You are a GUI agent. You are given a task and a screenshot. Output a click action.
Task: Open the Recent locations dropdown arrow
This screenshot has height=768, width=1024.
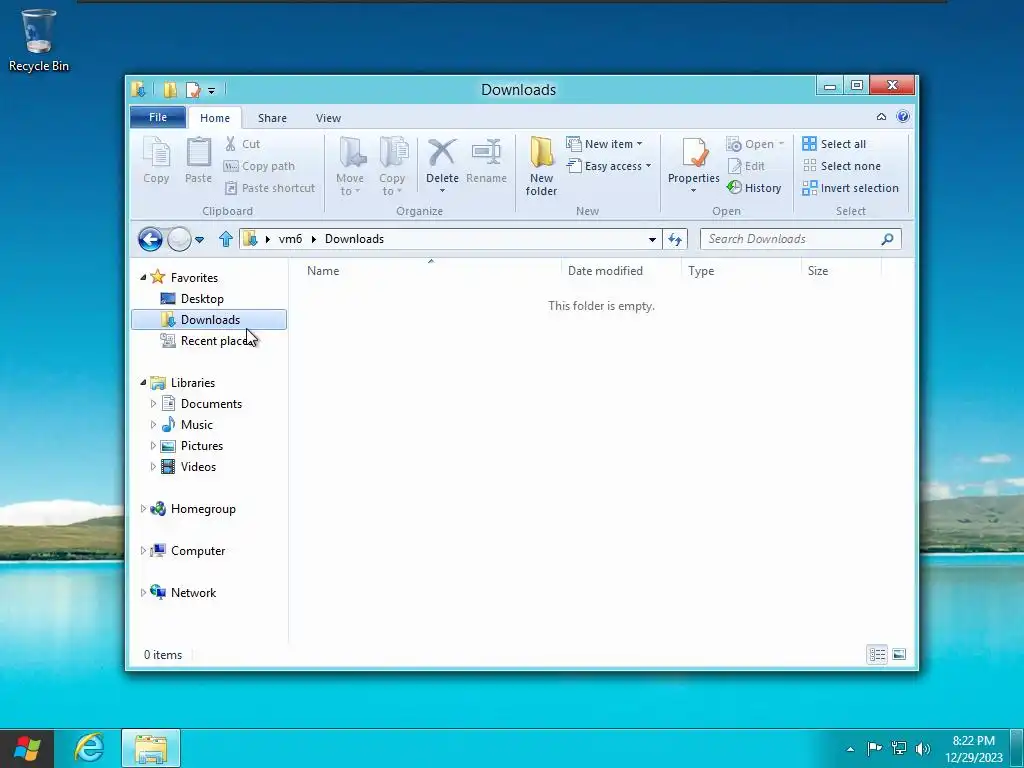[199, 240]
